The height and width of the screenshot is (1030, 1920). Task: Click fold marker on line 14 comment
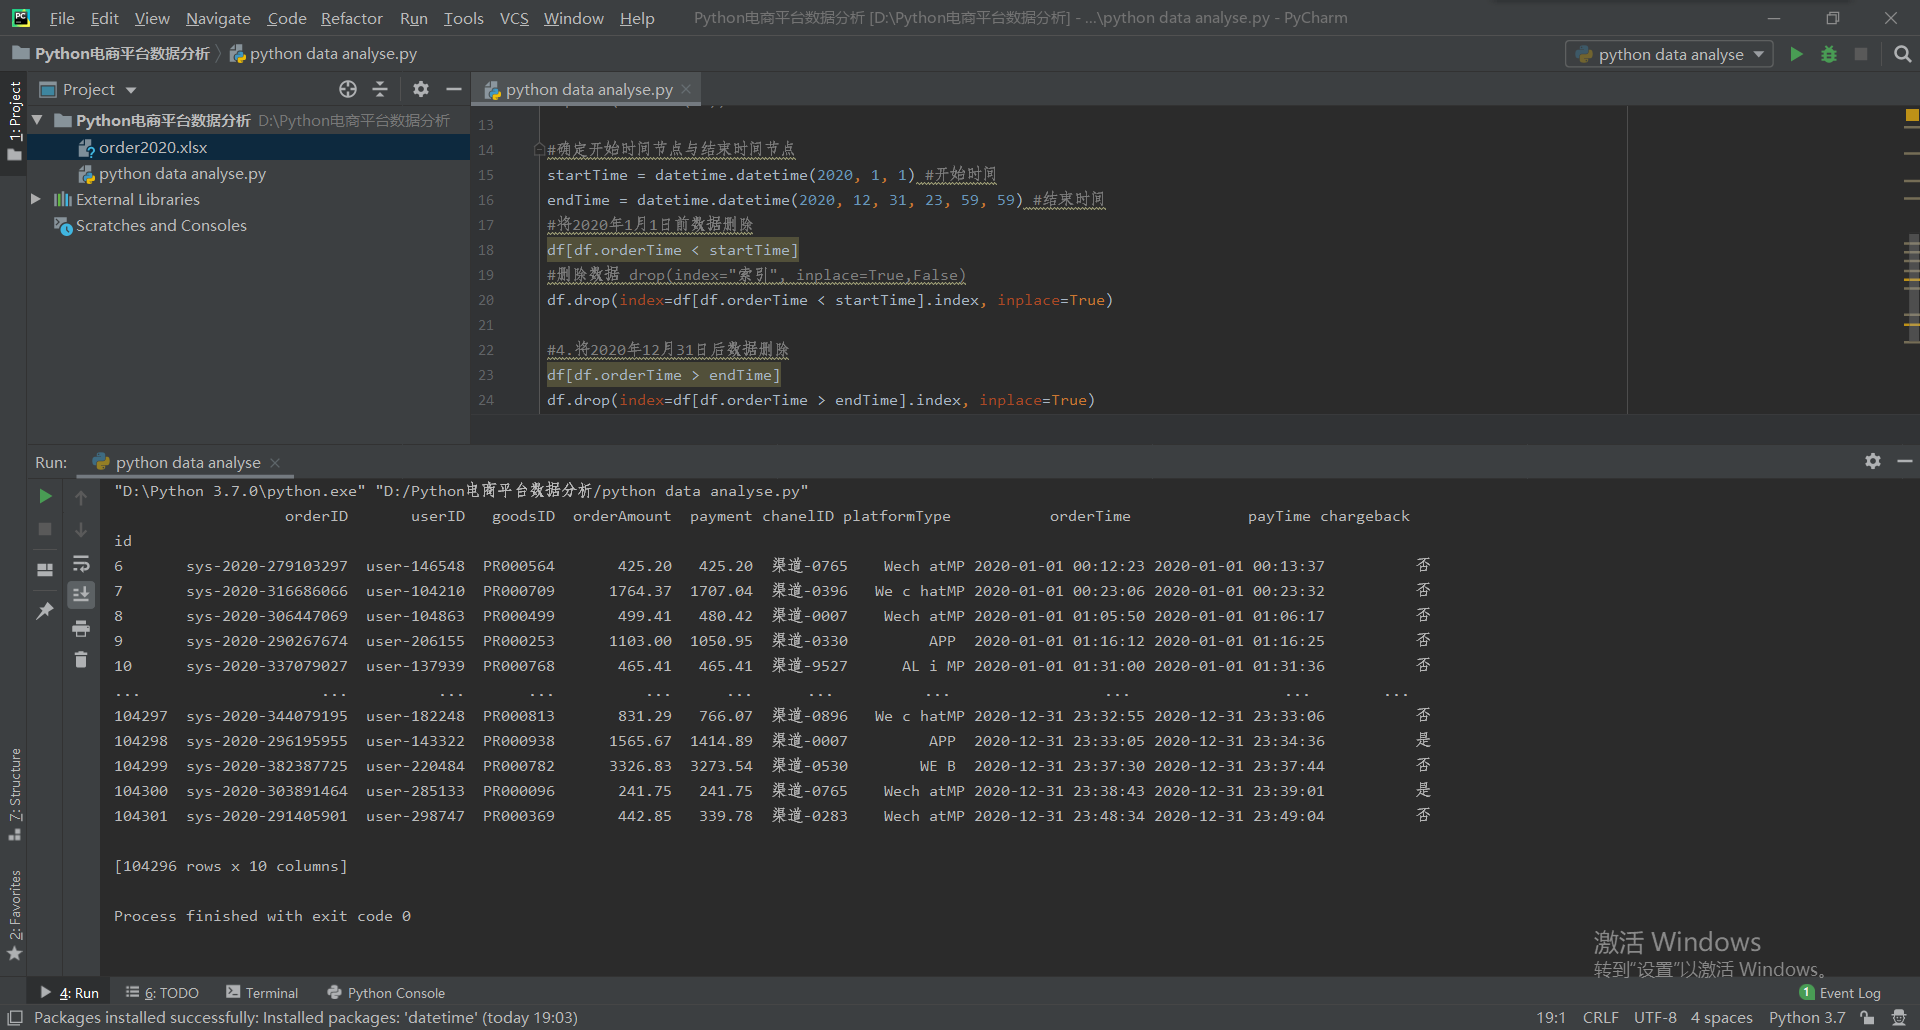pyautogui.click(x=538, y=150)
